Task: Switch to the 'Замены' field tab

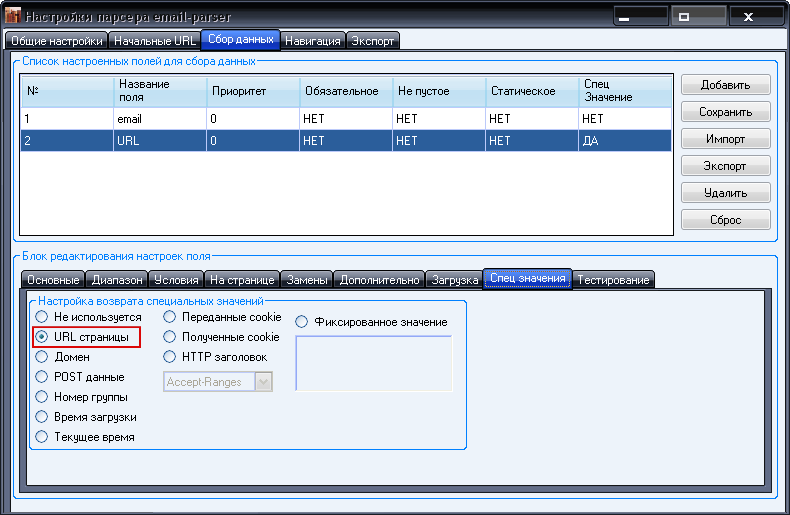Action: 304,279
